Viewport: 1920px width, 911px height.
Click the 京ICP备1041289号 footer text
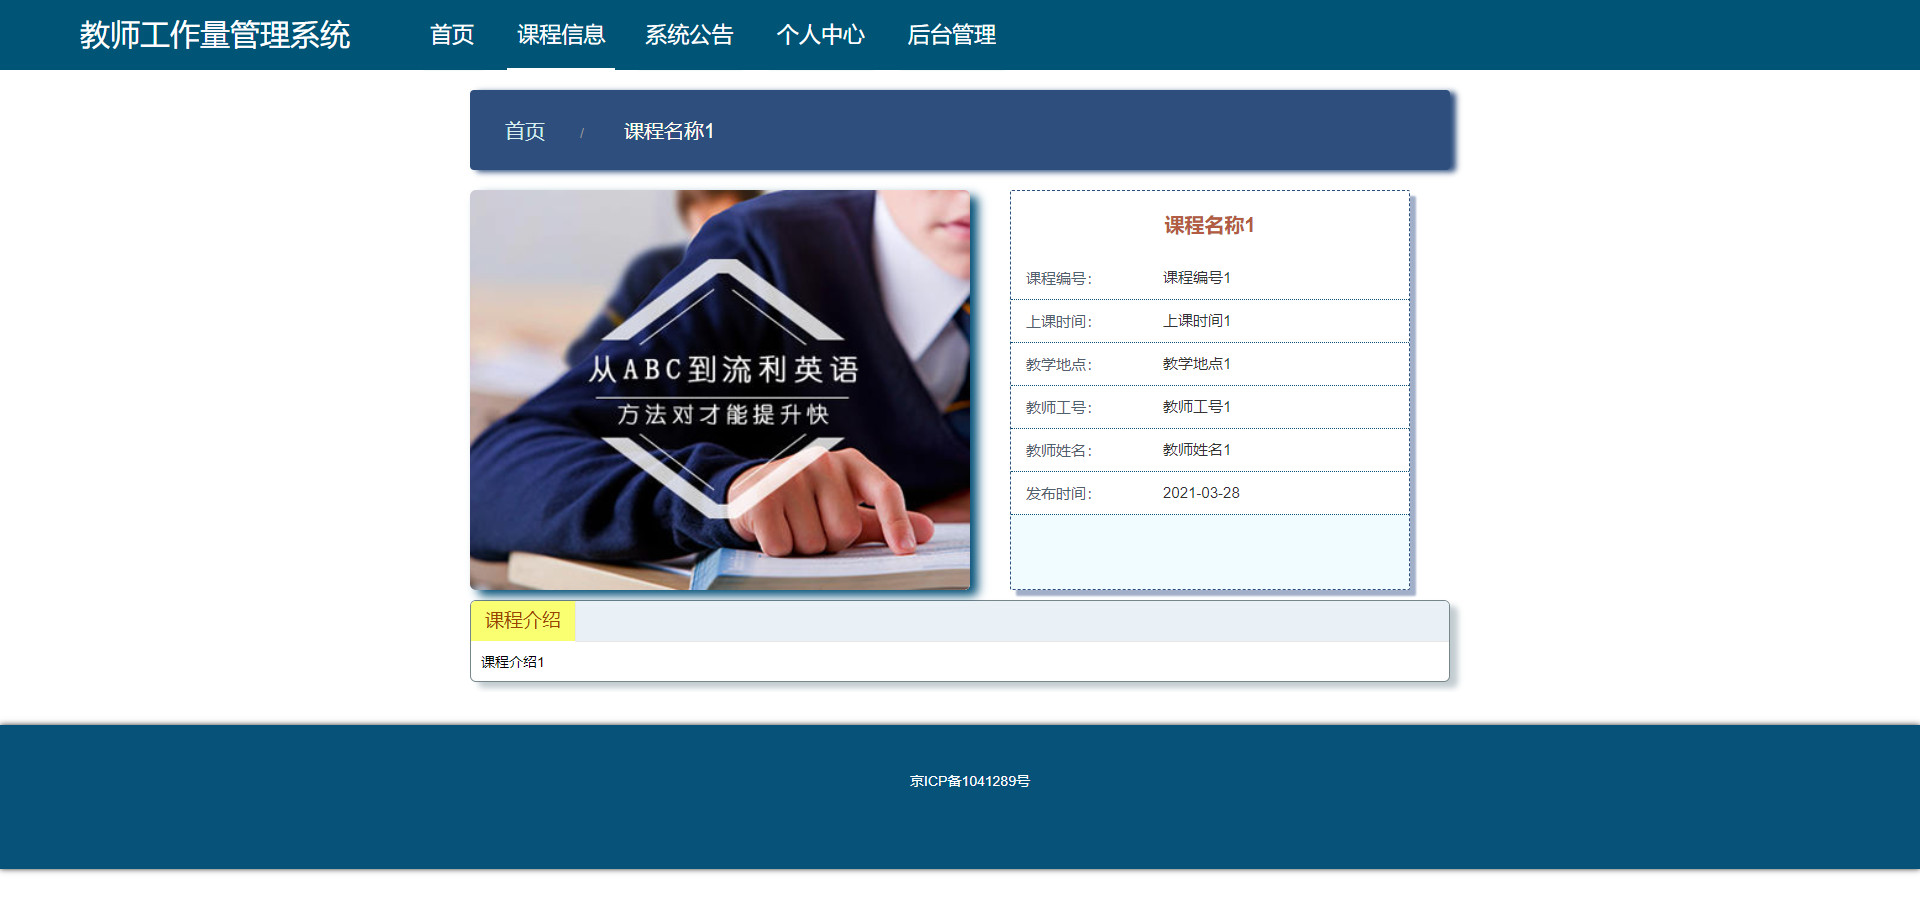pos(970,781)
